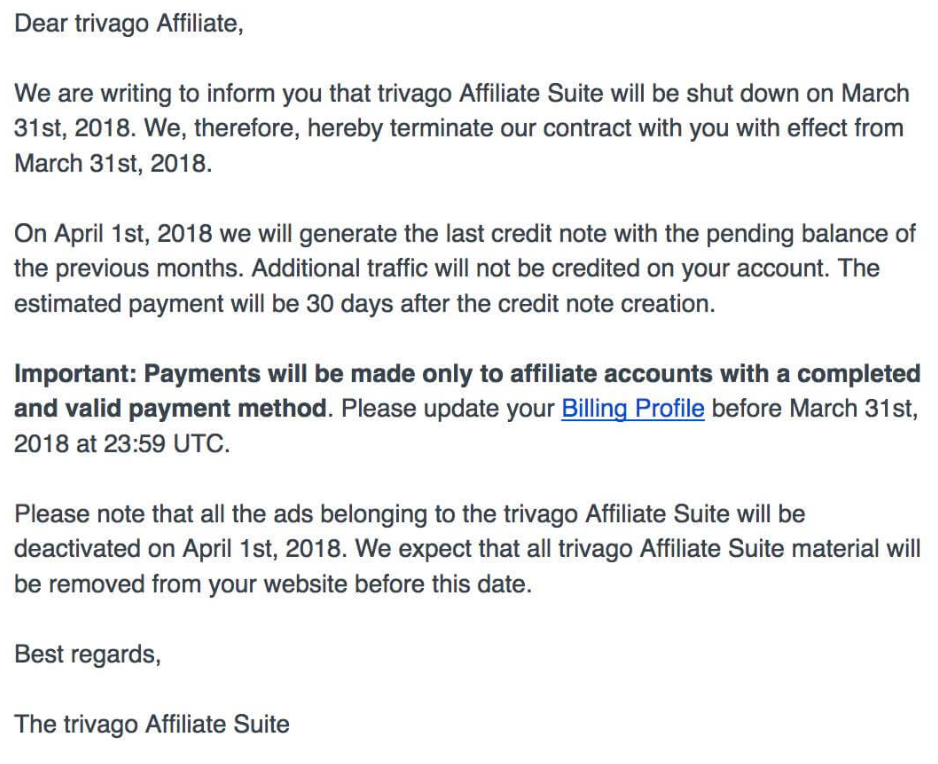Click the signature line 'The trivago Affiliate Suite'
The height and width of the screenshot is (764, 938).
pyautogui.click(x=152, y=725)
